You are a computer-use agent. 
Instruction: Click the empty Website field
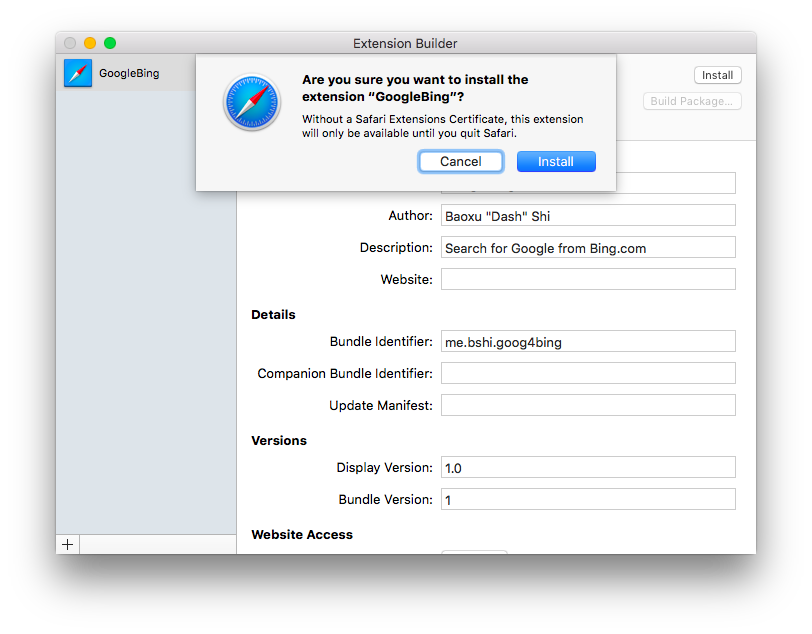coord(588,279)
